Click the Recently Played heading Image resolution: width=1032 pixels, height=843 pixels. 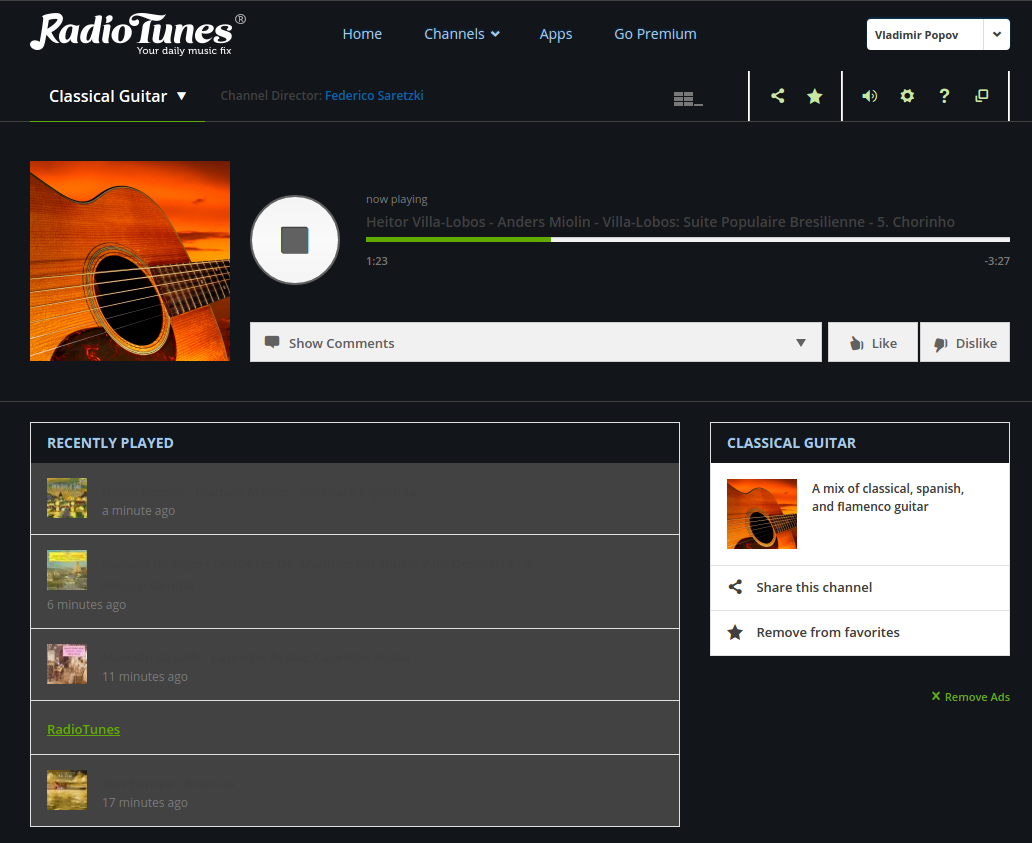110,443
